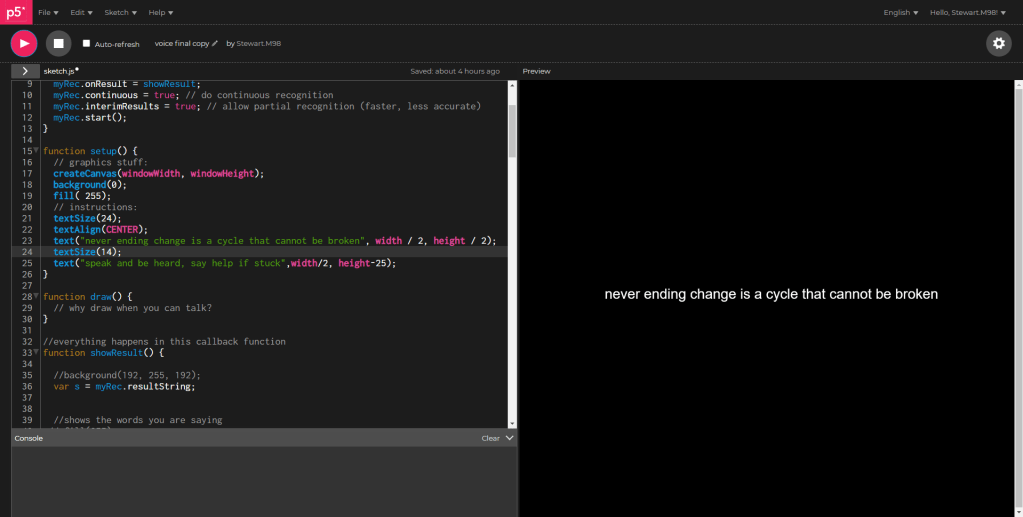Fold the draw function at line 28

[x=35, y=297]
